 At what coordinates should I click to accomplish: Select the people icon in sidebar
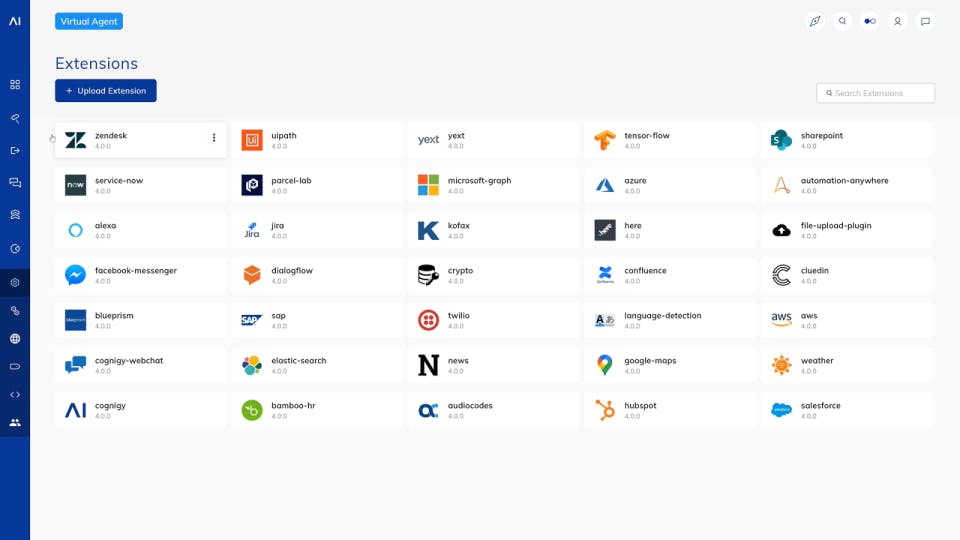pos(15,422)
